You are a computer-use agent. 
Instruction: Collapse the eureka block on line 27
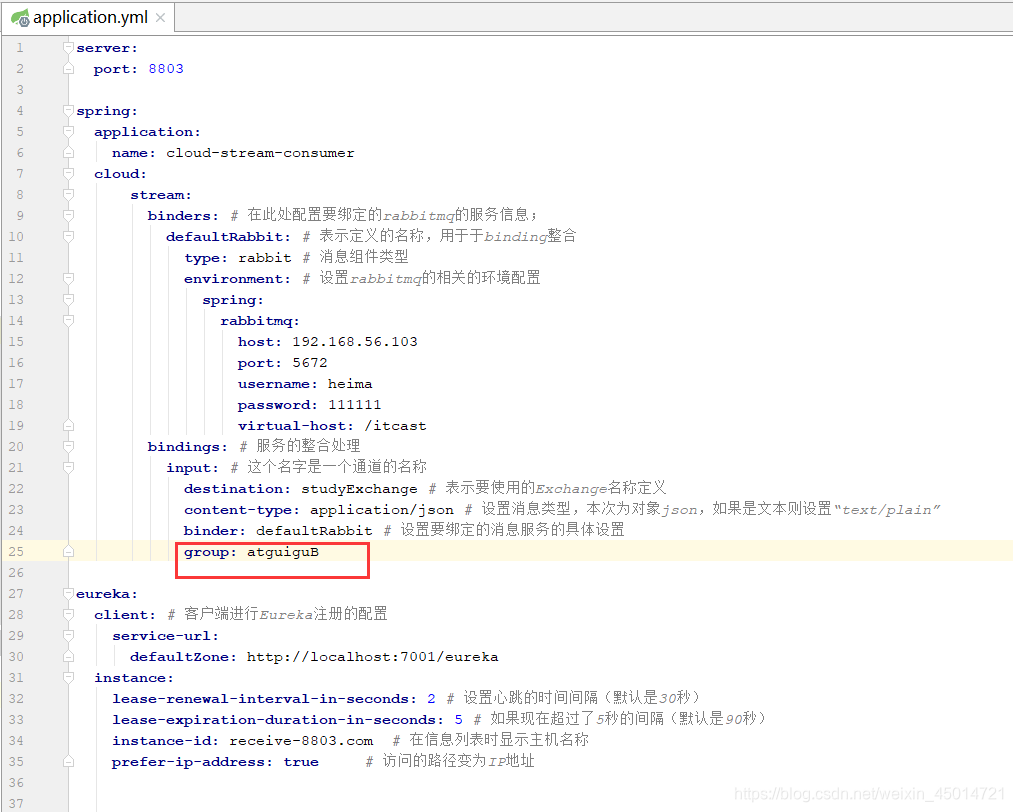coord(68,593)
